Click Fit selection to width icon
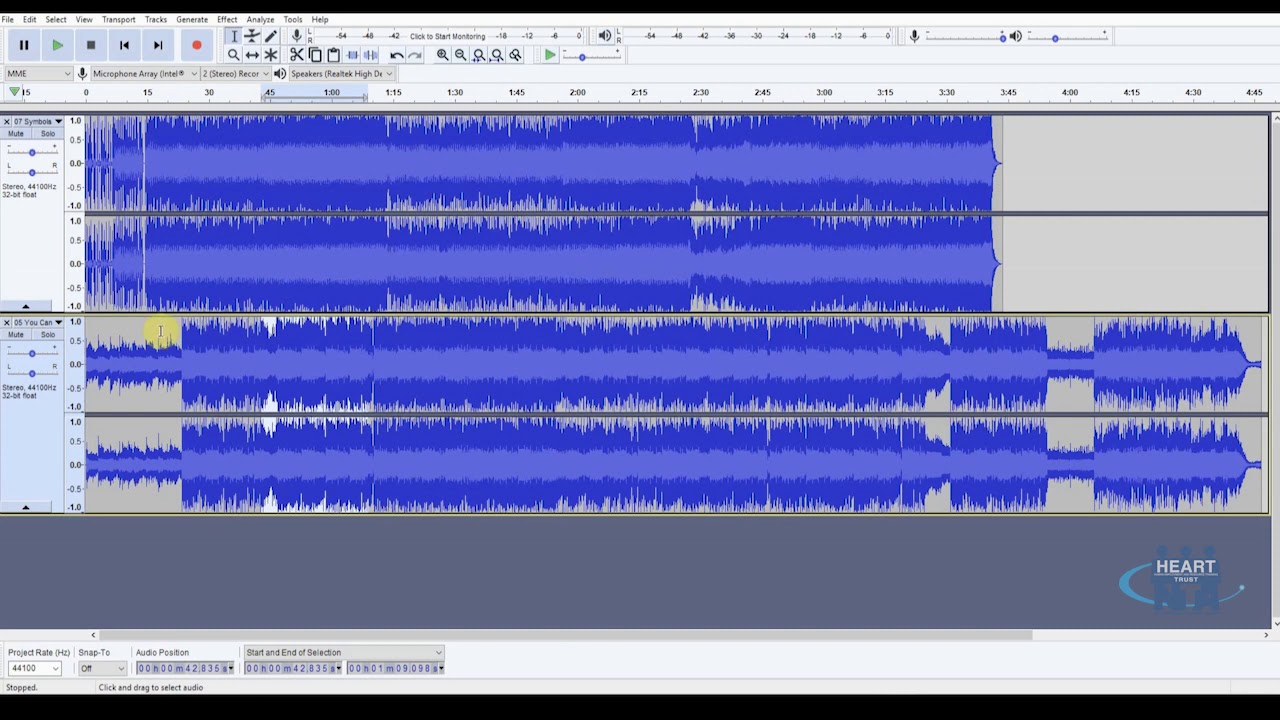 pos(479,55)
